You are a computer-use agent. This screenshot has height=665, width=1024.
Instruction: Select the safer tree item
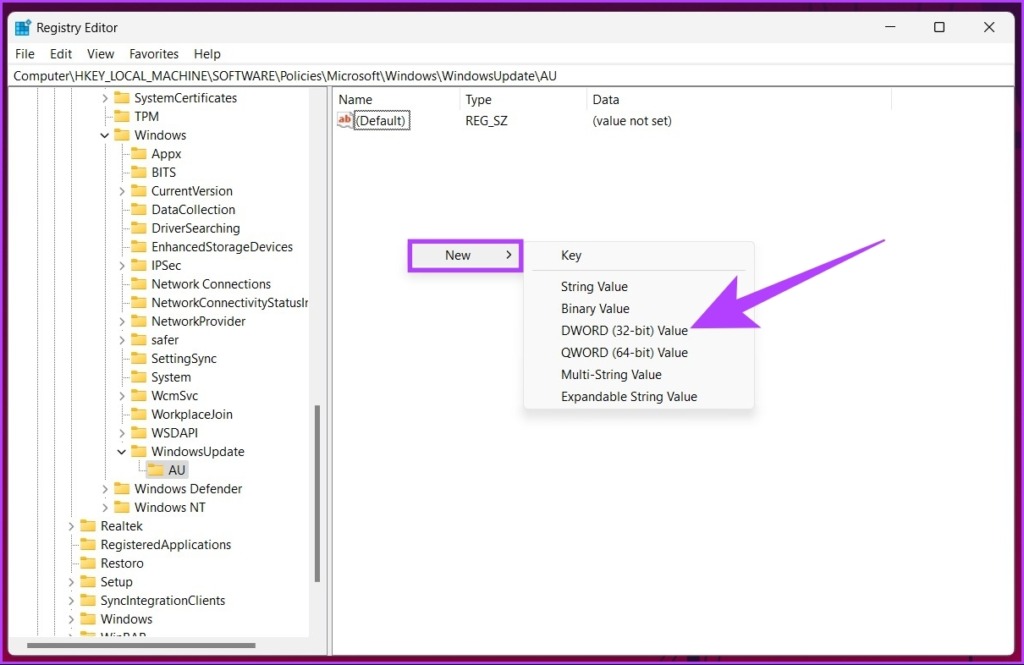tap(165, 340)
